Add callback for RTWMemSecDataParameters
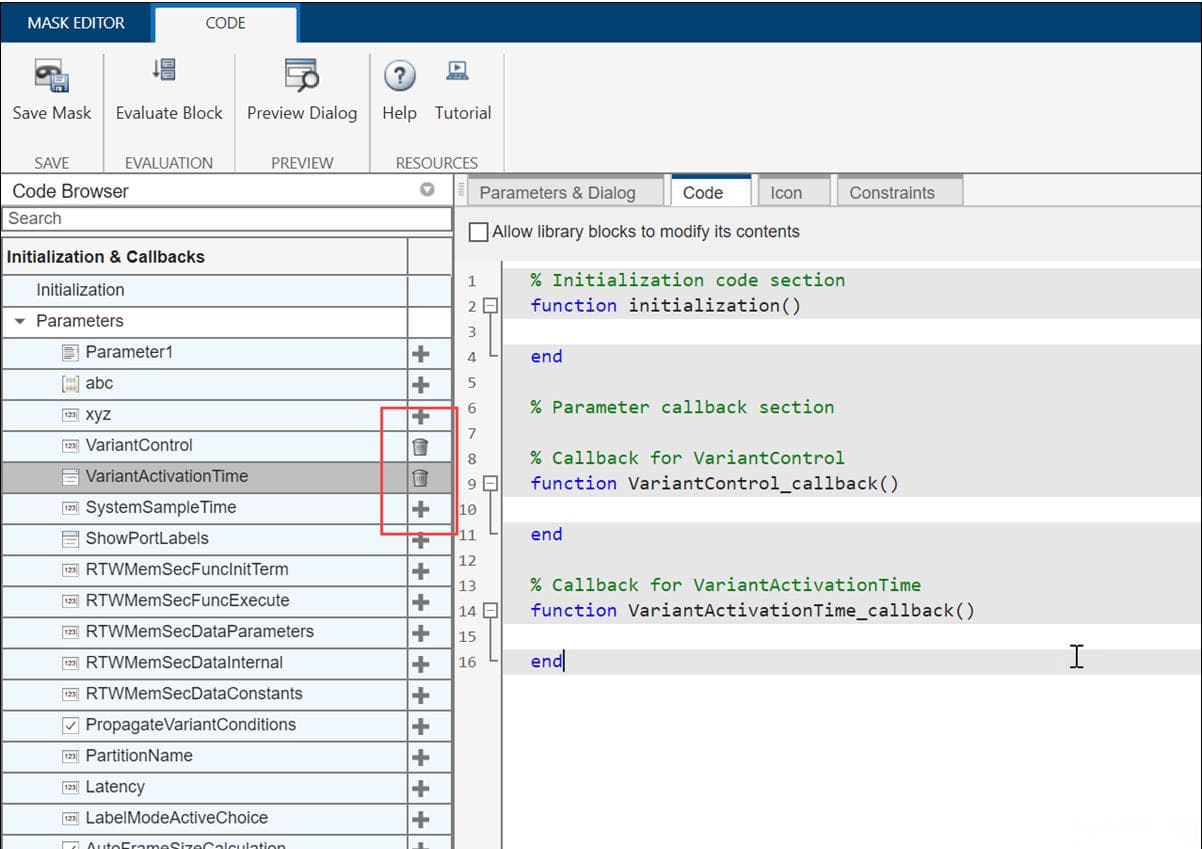Viewport: 1202px width, 849px height. click(x=421, y=633)
